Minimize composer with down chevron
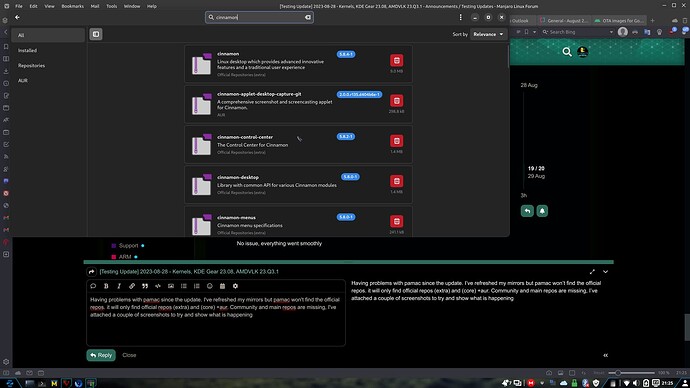Image resolution: width=690 pixels, height=388 pixels. 606,272
